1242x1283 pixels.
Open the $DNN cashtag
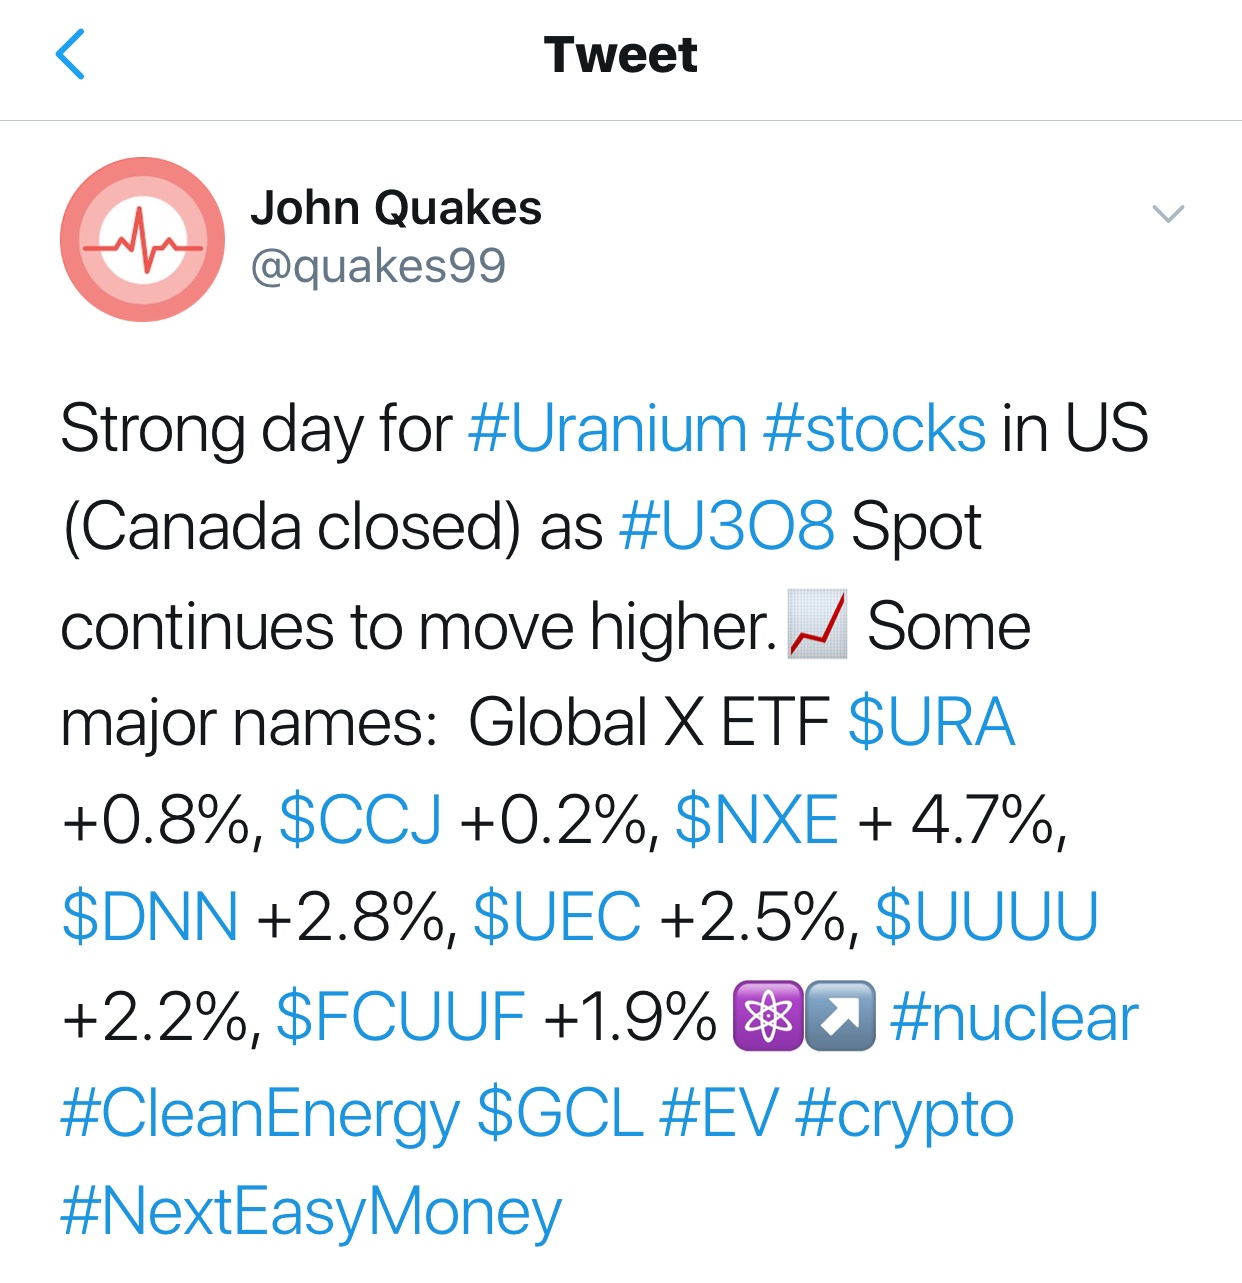click(150, 916)
